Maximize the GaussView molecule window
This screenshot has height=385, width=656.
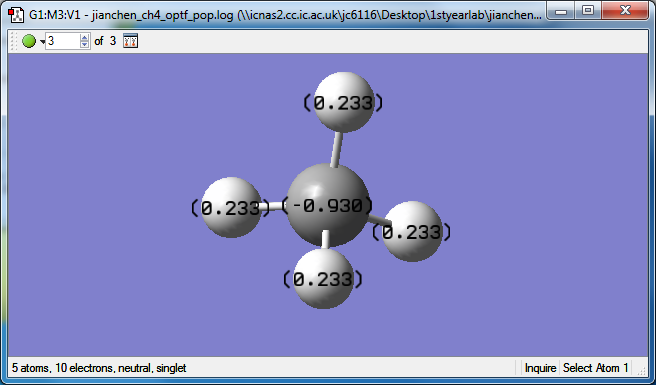[588, 10]
